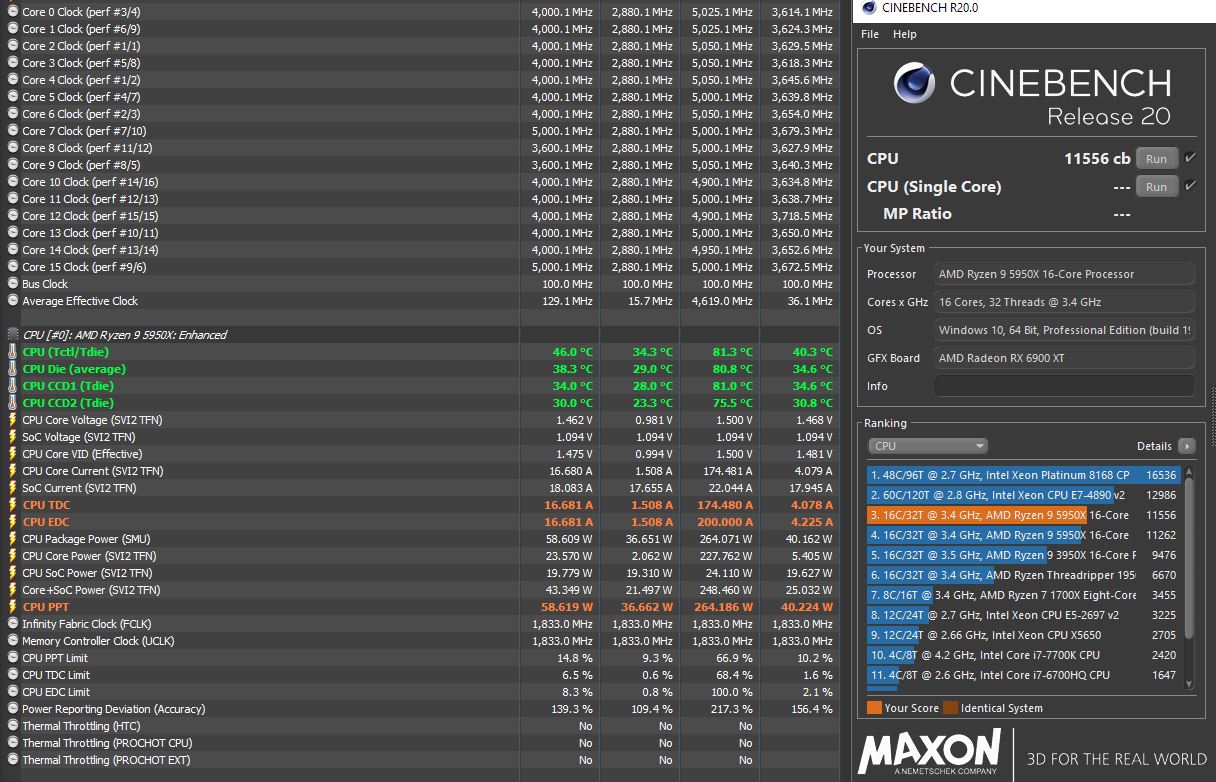This screenshot has height=782, width=1216.
Task: Click the CPU EDC Limit icon
Action: click(13, 692)
